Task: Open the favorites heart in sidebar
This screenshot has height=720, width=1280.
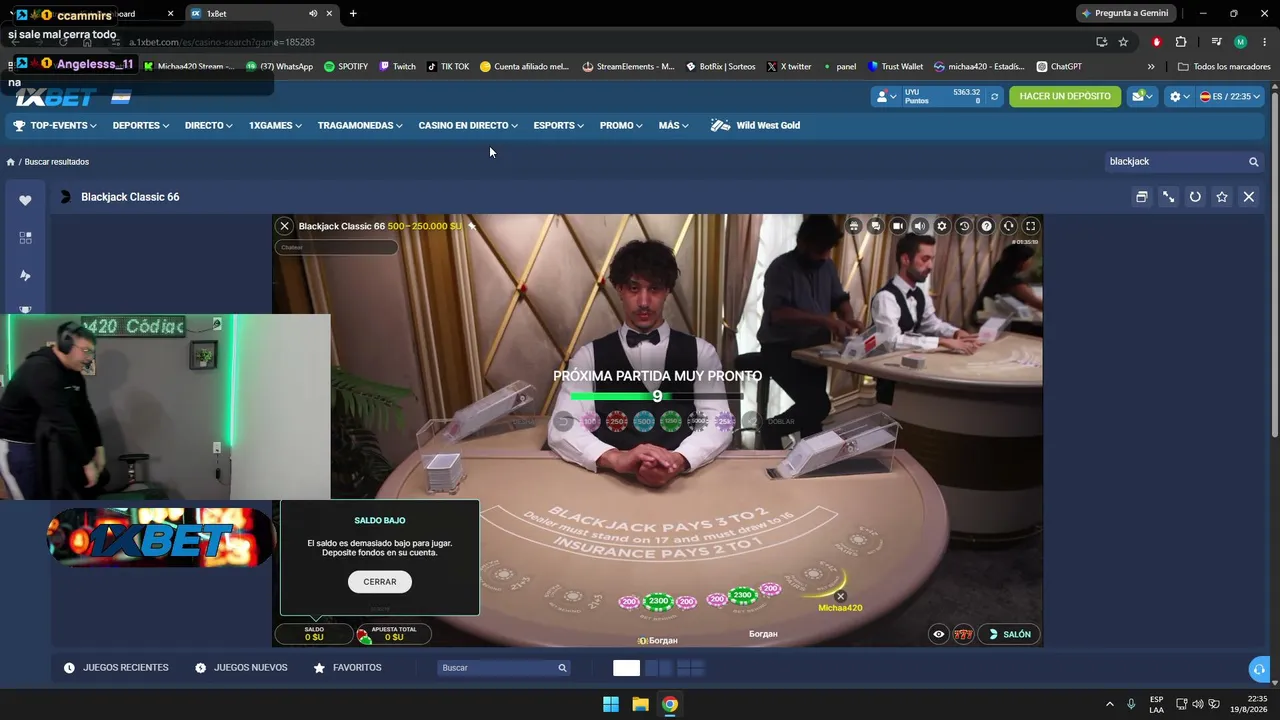Action: pos(25,200)
